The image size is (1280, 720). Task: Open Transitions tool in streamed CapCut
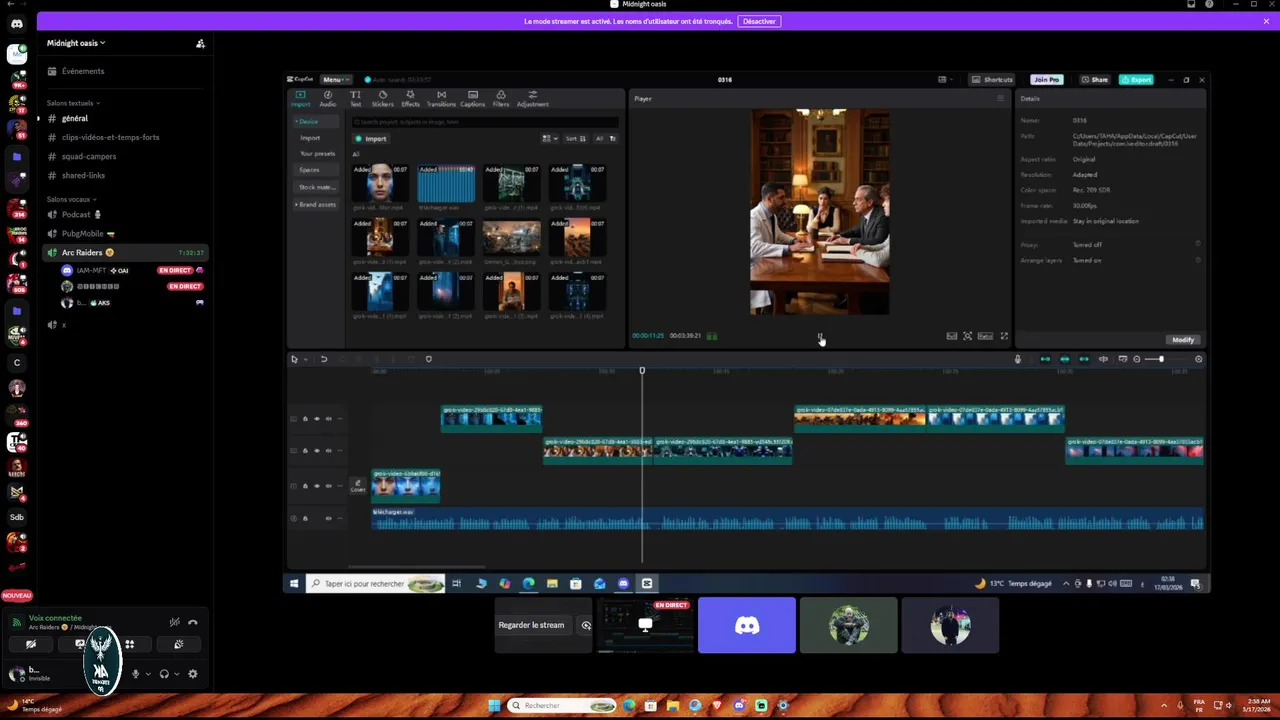pyautogui.click(x=441, y=98)
